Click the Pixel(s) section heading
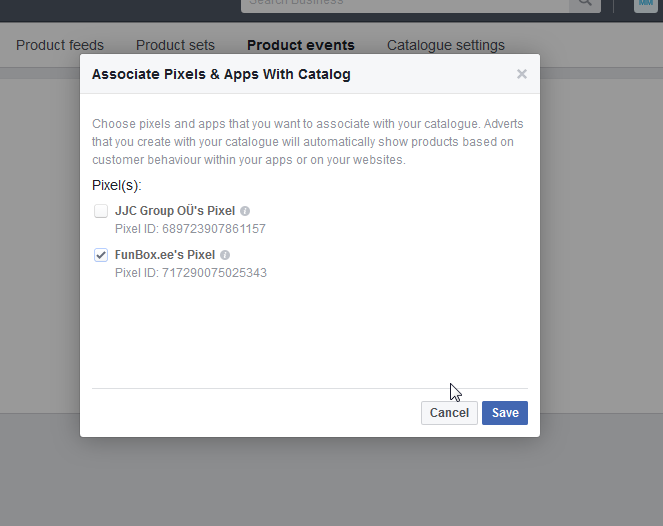Image resolution: width=663 pixels, height=526 pixels. point(117,185)
